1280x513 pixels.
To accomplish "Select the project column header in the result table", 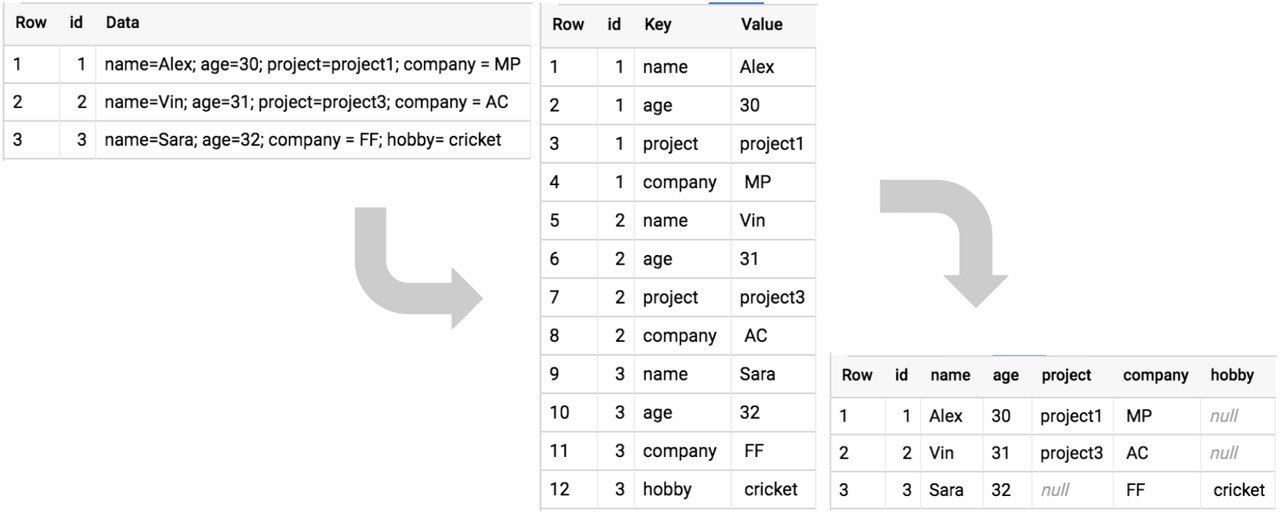I will point(1066,375).
